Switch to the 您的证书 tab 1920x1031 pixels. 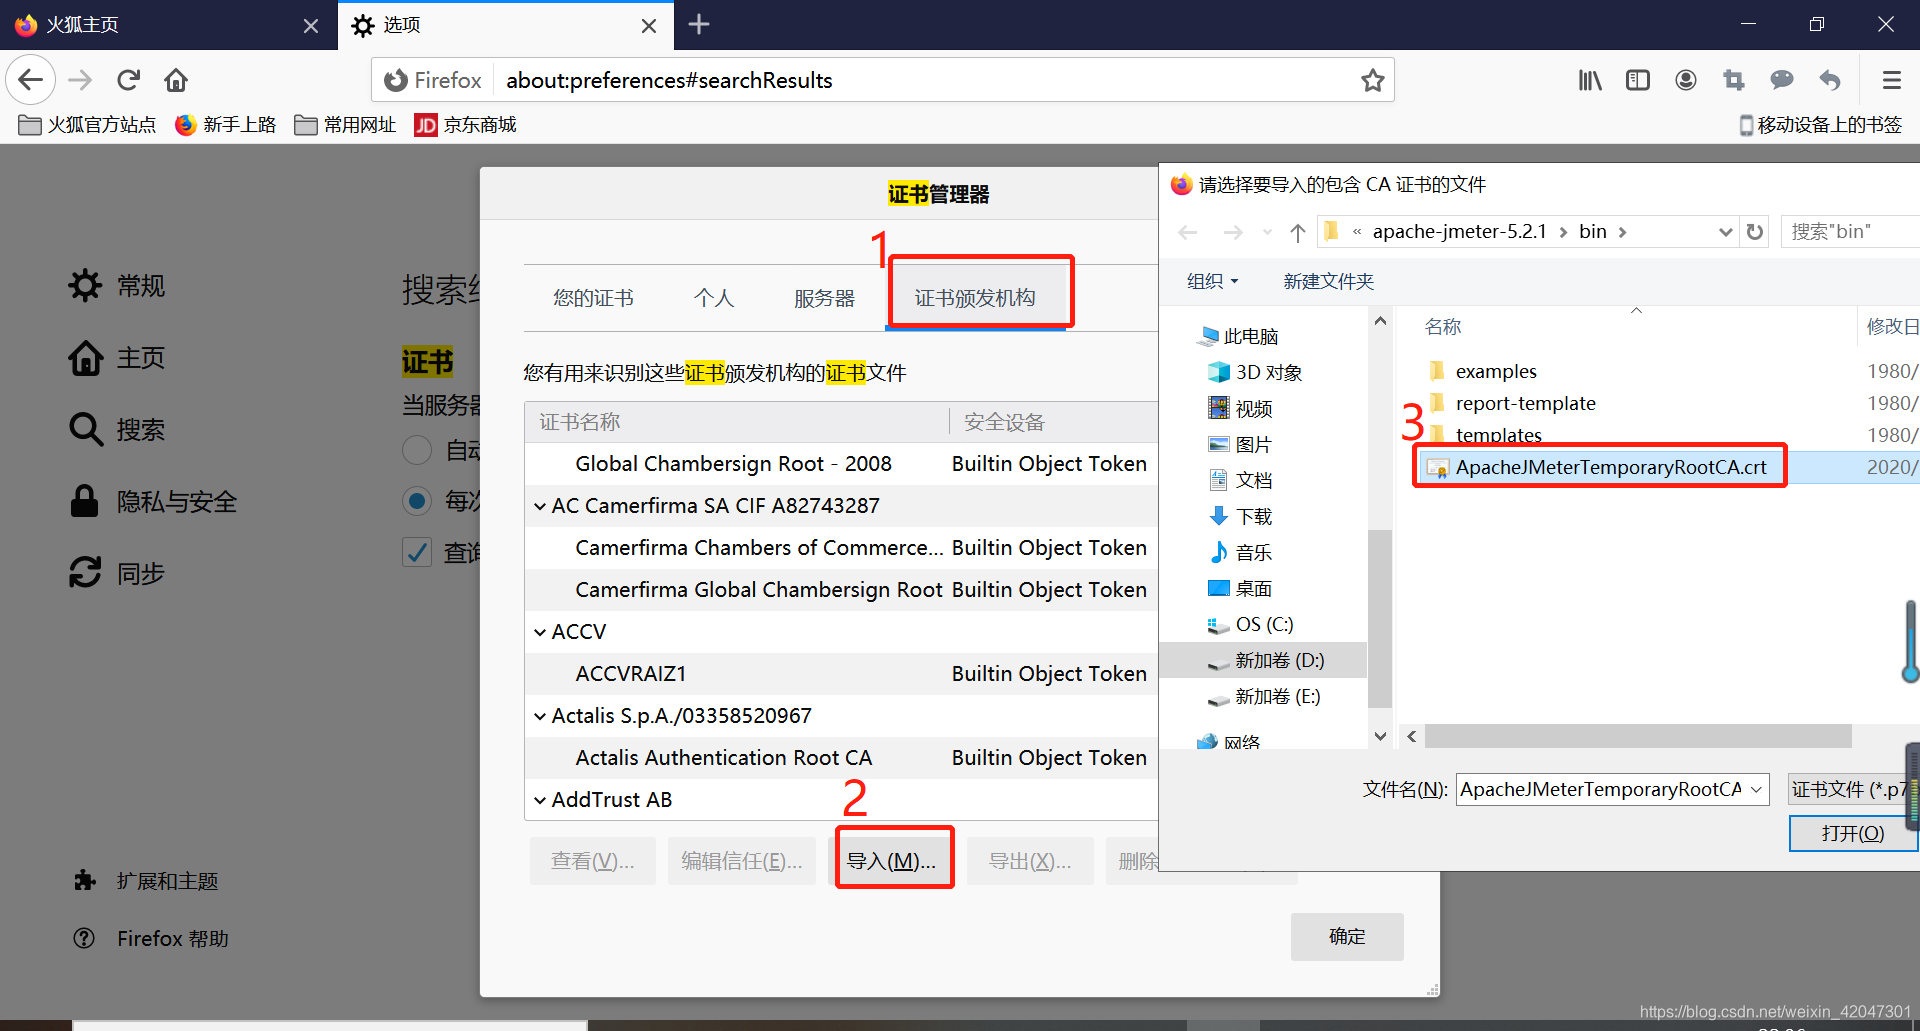click(594, 298)
